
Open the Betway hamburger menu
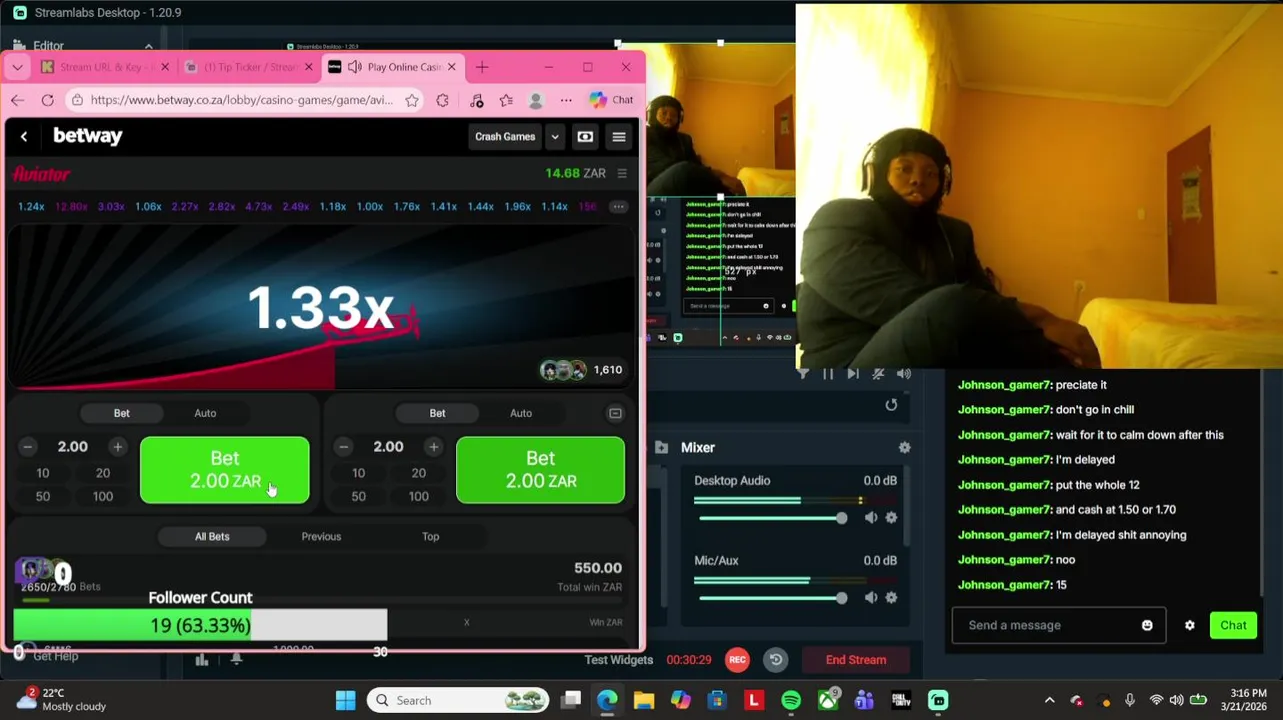(619, 137)
